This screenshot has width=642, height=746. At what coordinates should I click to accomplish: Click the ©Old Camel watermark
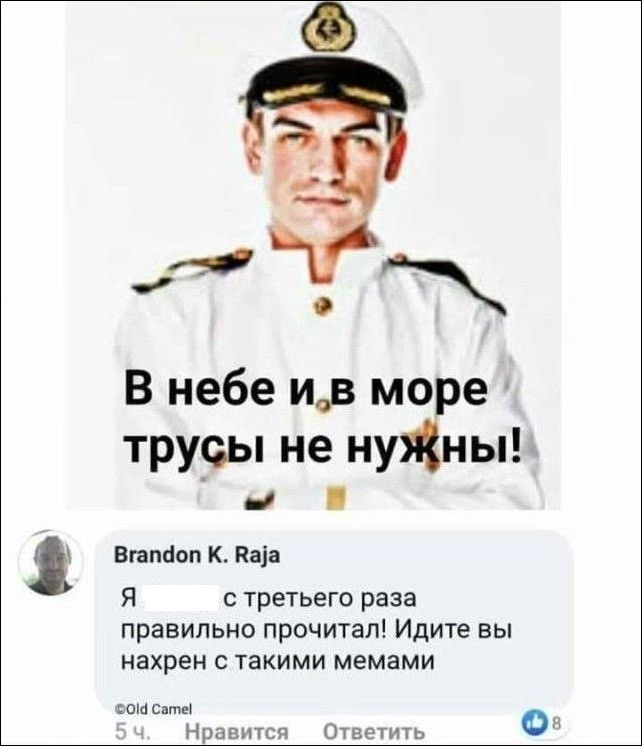pyautogui.click(x=153, y=709)
